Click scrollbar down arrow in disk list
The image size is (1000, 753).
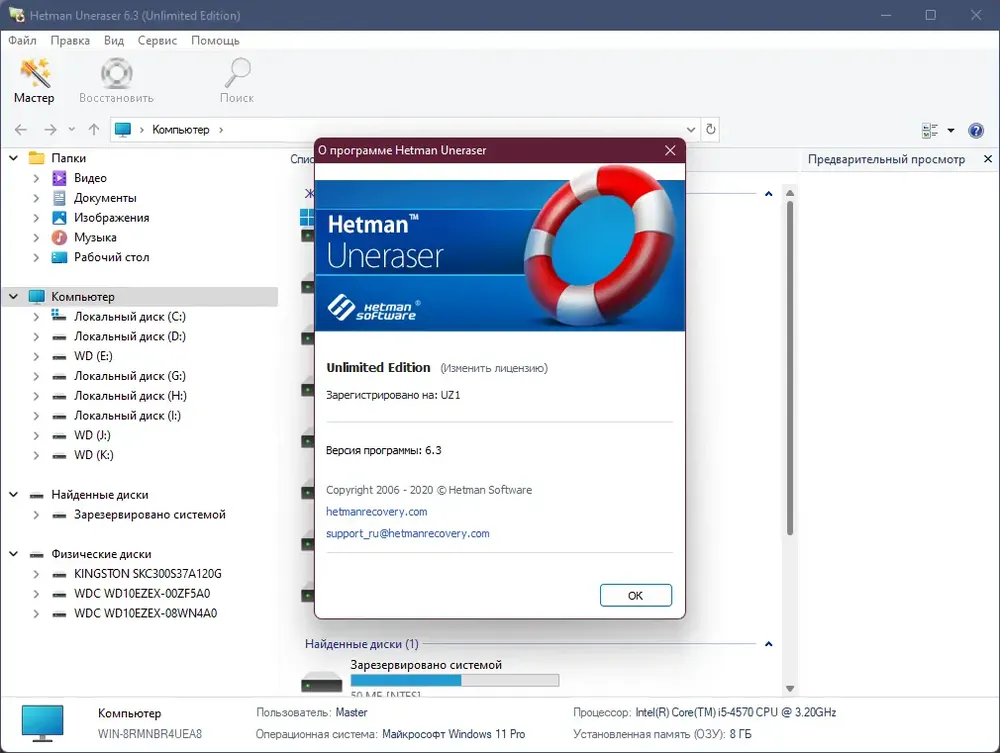(x=790, y=689)
